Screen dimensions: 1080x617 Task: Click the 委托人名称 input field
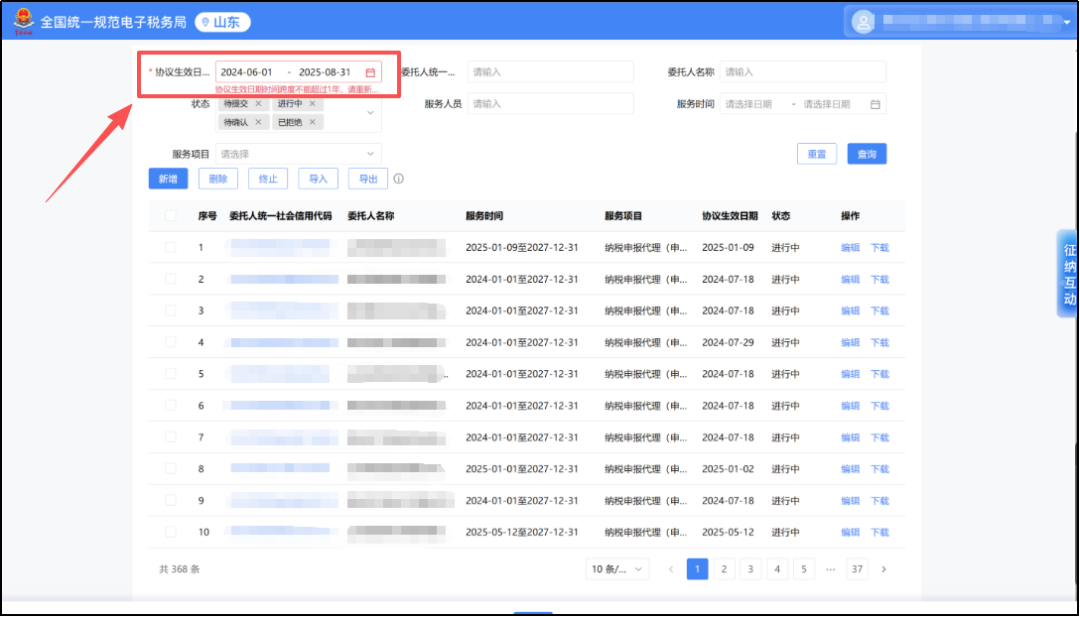tap(802, 72)
